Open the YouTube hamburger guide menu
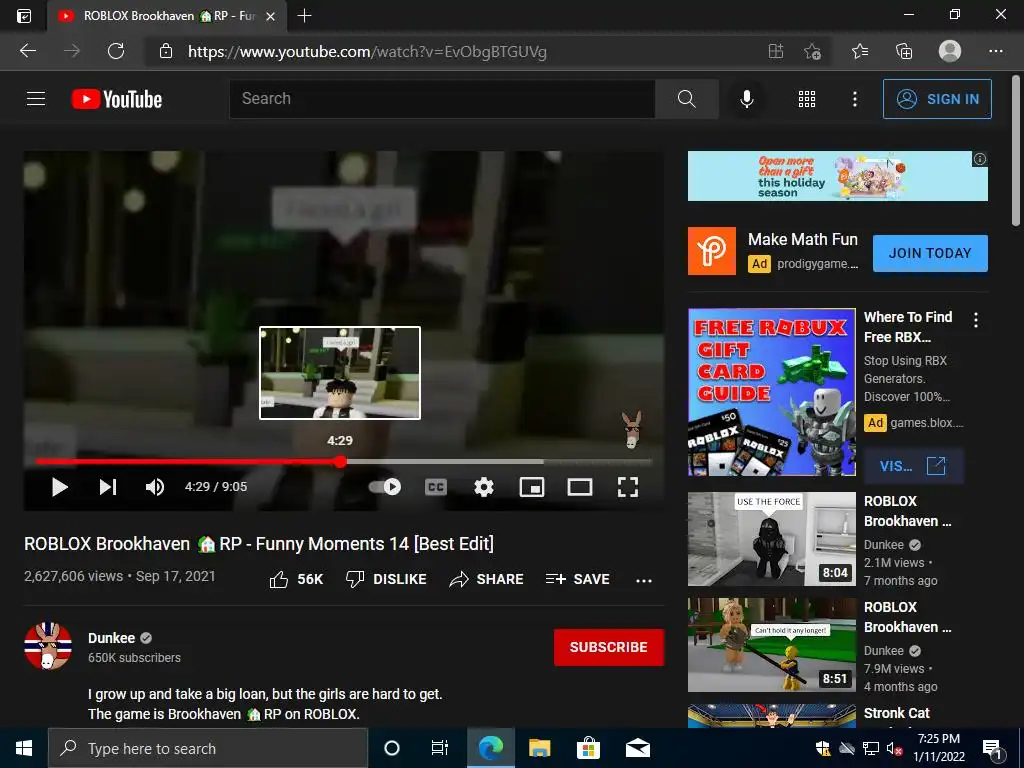 (x=36, y=99)
